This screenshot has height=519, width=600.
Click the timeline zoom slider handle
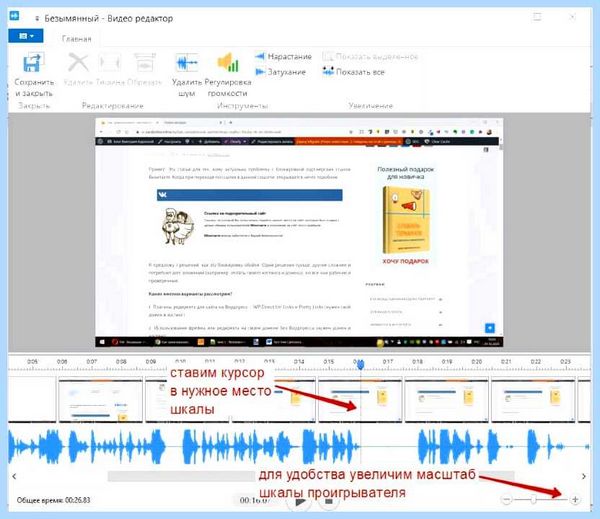click(x=533, y=499)
